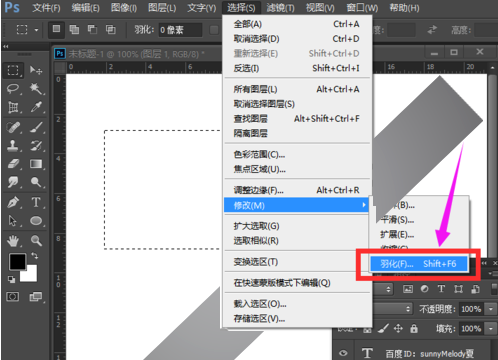The height and width of the screenshot is (360, 498).
Task: Select the Pen tool
Action: (13, 202)
